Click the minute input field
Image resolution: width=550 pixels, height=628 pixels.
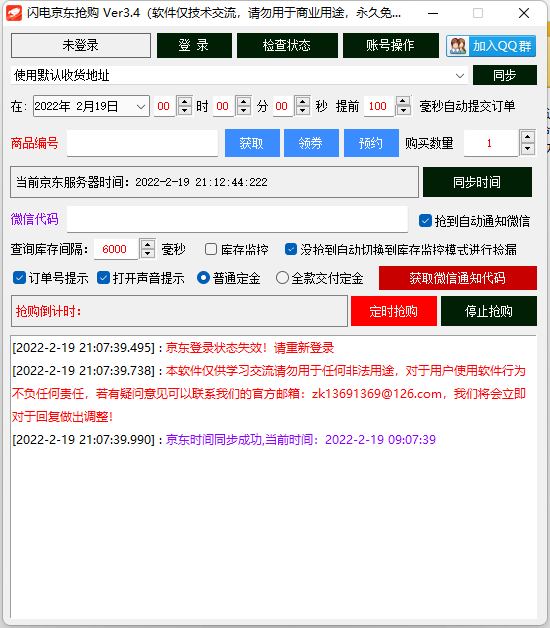pos(224,107)
